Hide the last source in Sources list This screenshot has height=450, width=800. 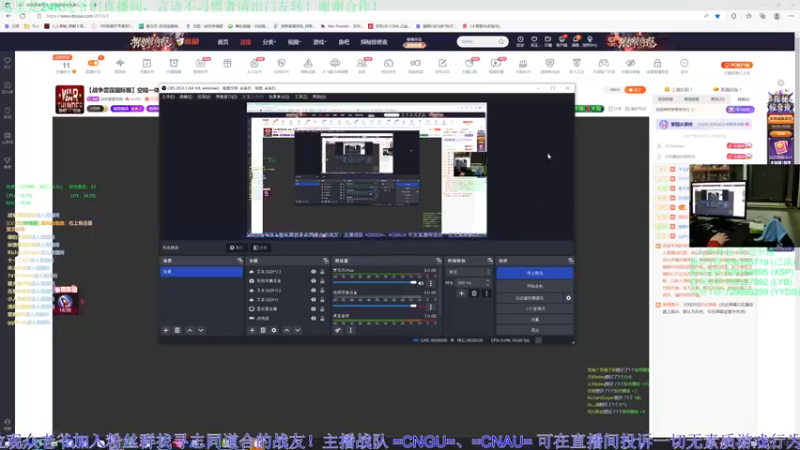click(x=313, y=318)
